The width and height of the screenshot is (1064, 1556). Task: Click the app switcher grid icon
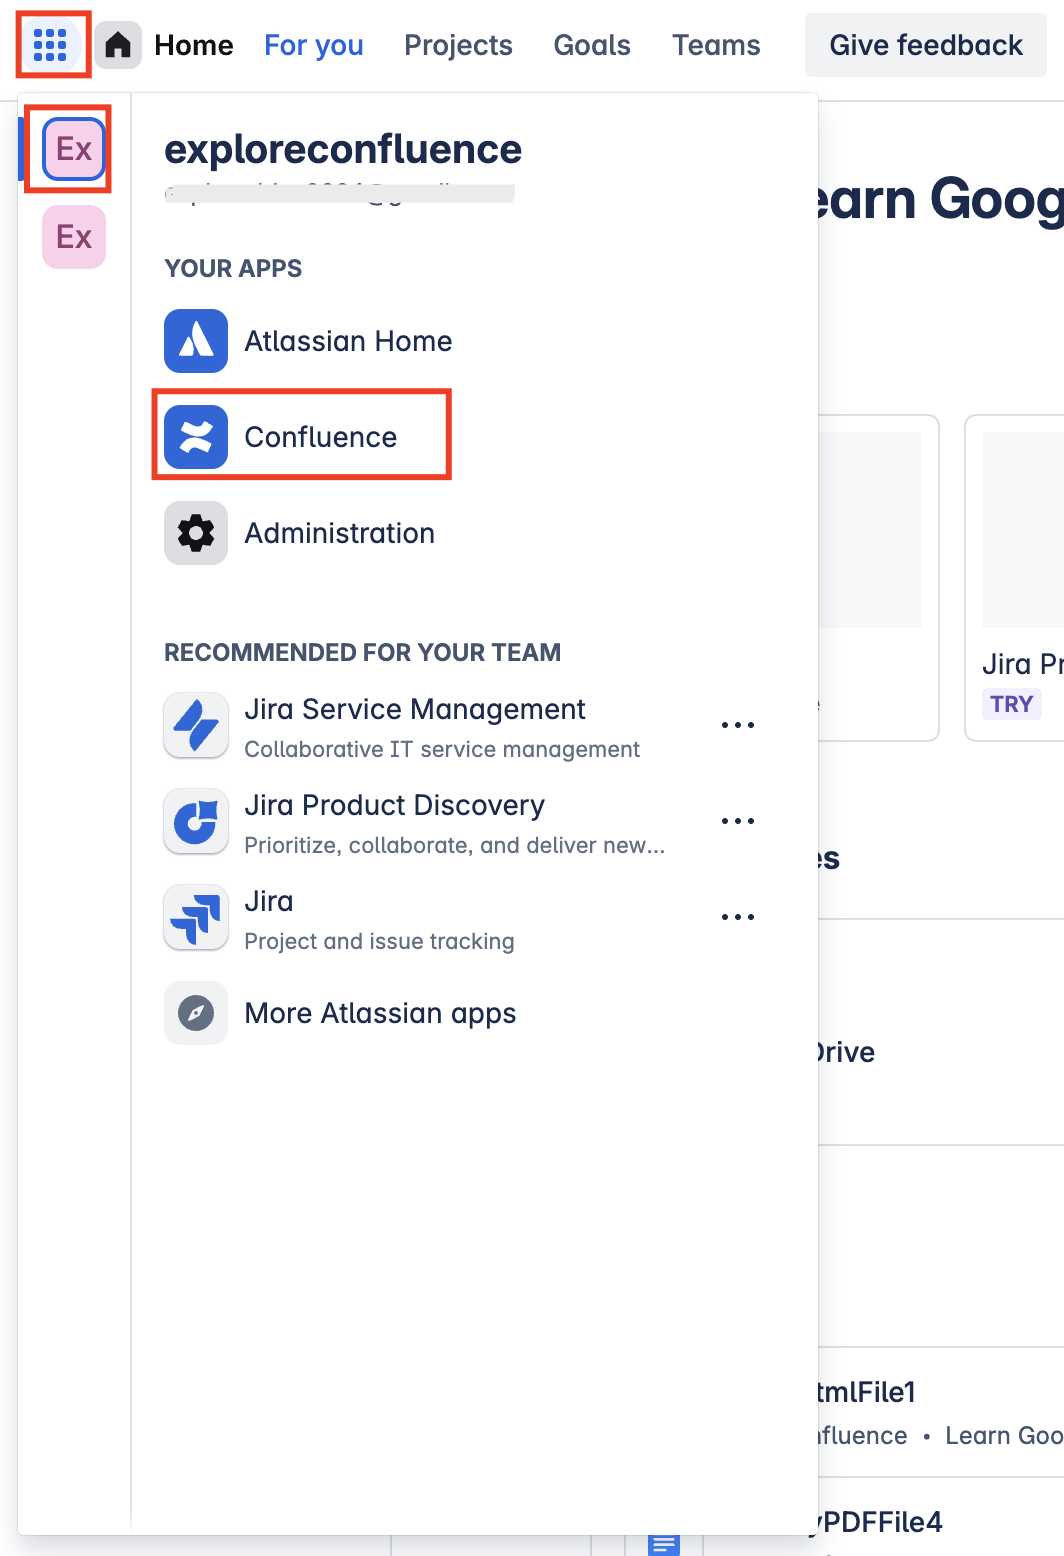pyautogui.click(x=52, y=45)
